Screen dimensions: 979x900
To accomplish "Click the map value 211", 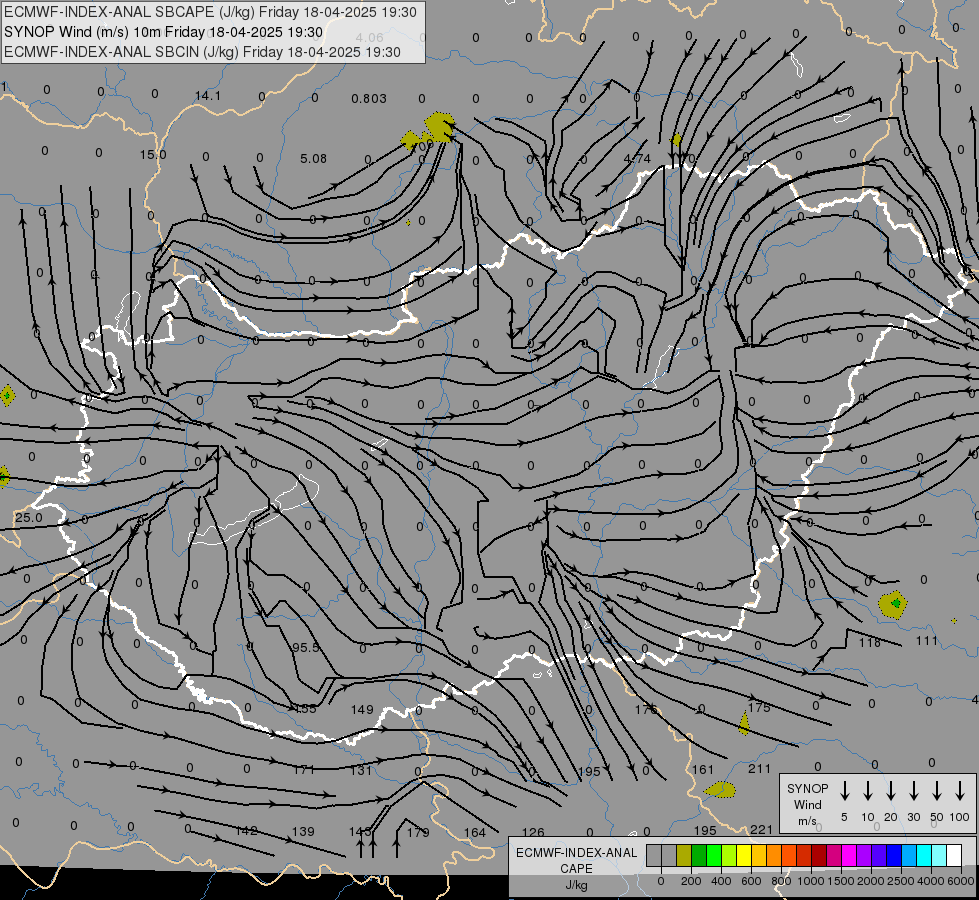I will click(x=760, y=768).
